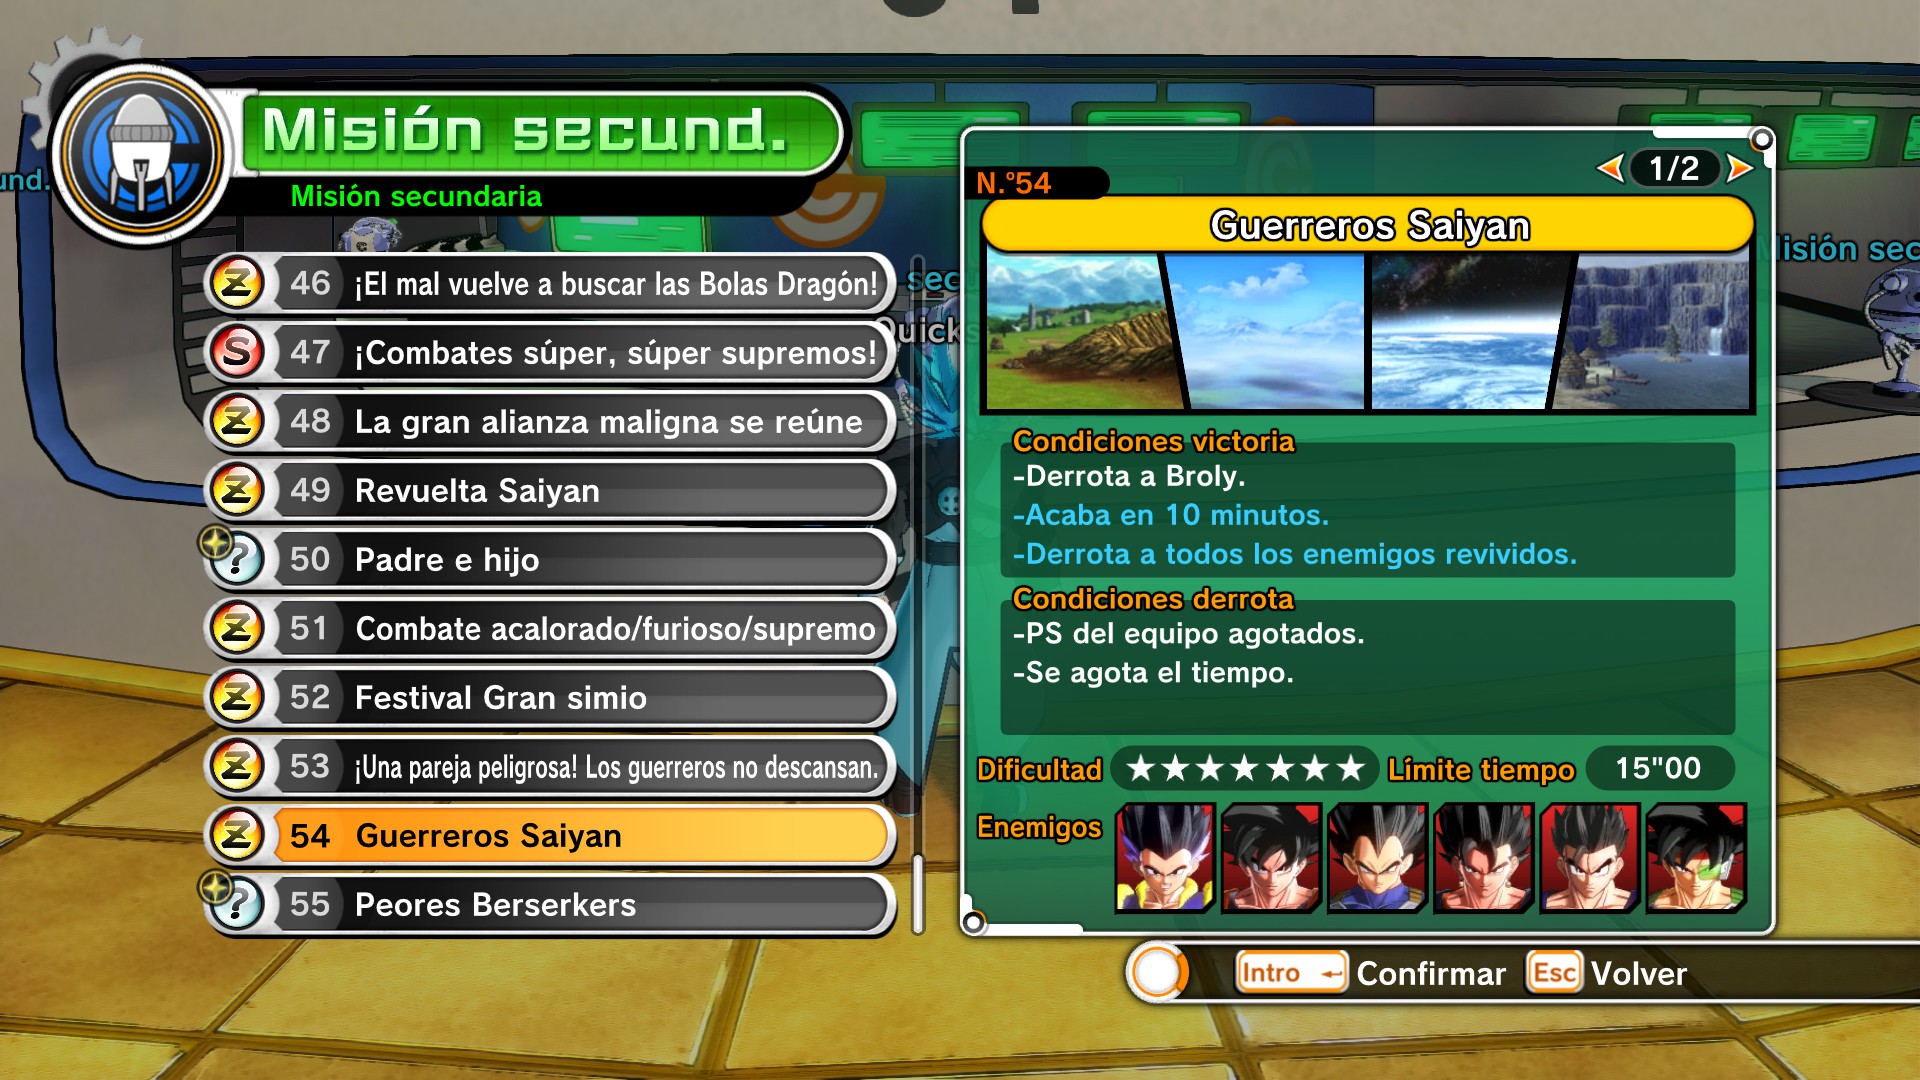This screenshot has height=1080, width=1920.
Task: Click the seven-star Dificultad rating
Action: point(1245,768)
